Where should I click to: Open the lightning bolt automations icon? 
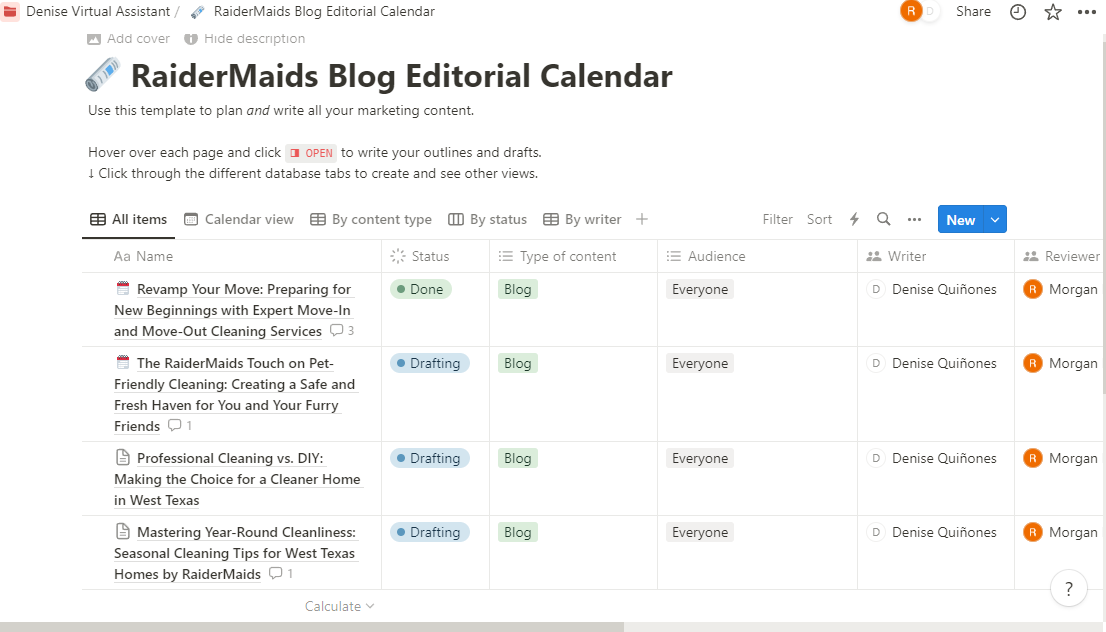coord(854,219)
